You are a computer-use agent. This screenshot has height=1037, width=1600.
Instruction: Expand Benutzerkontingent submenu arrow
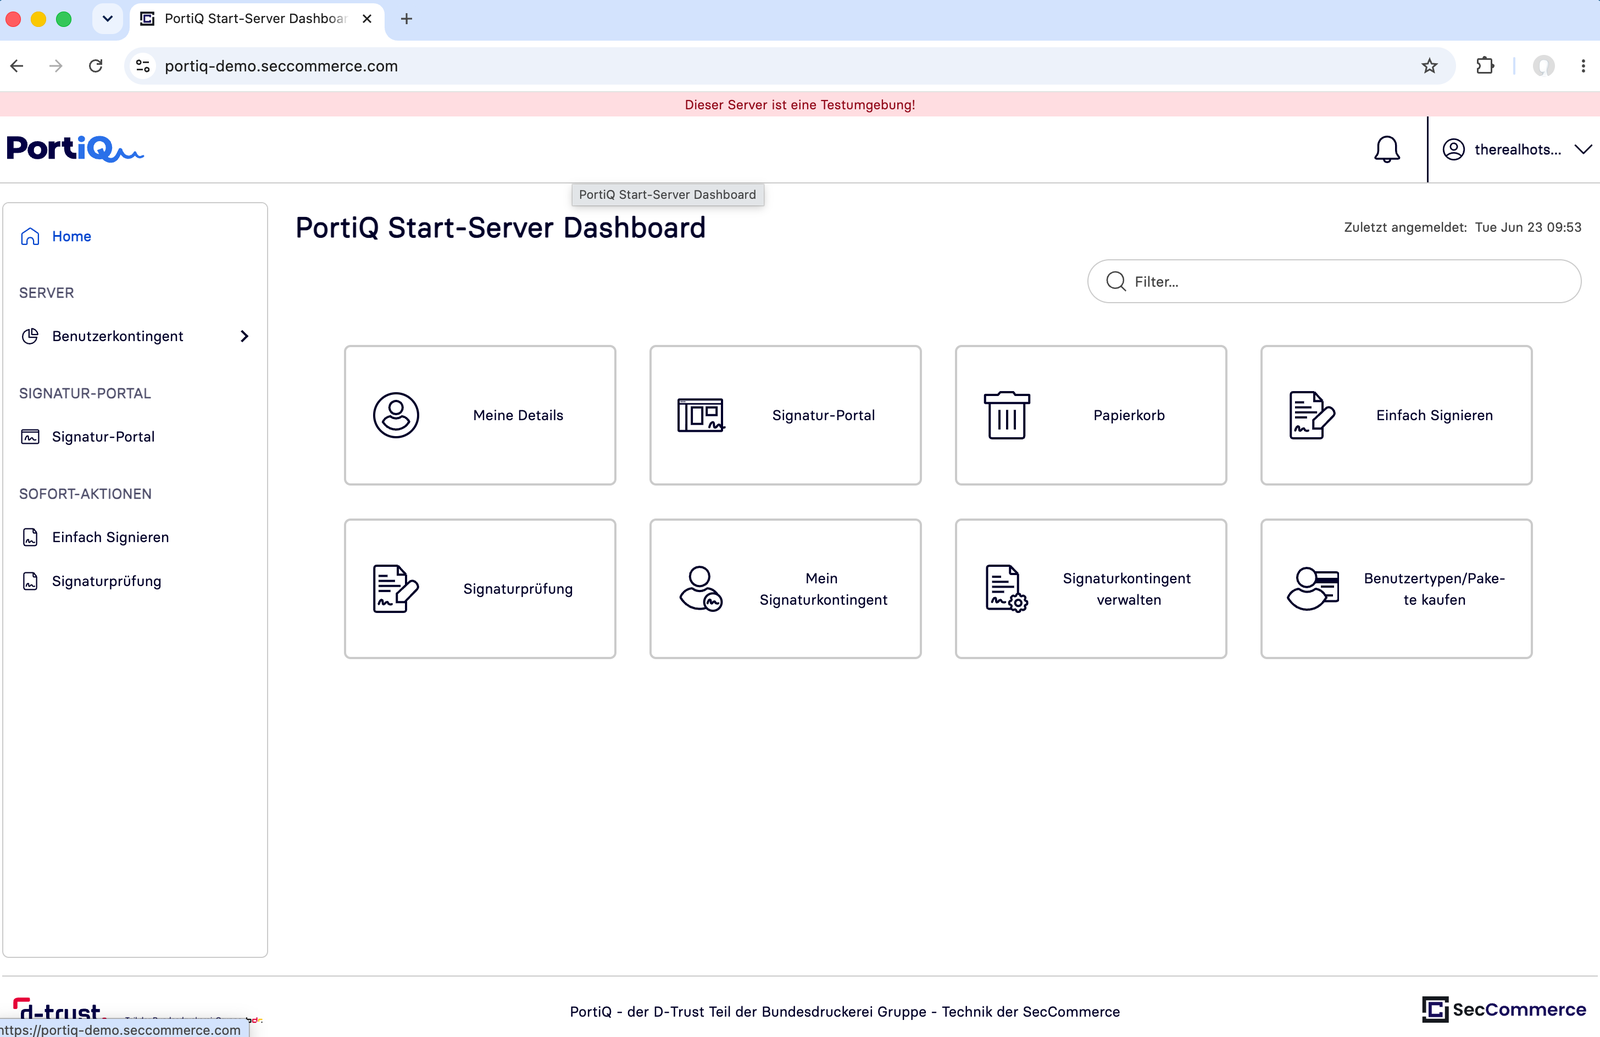click(x=244, y=336)
